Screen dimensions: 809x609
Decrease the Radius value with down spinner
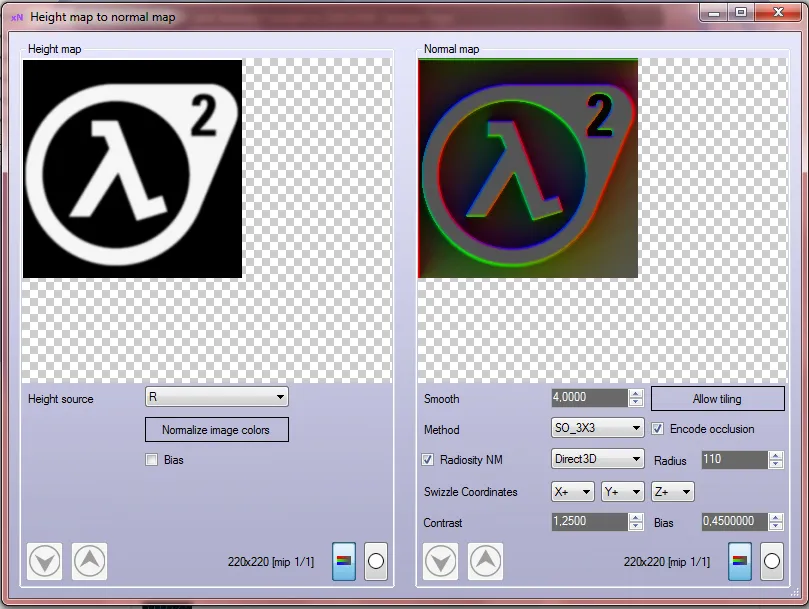[775, 463]
